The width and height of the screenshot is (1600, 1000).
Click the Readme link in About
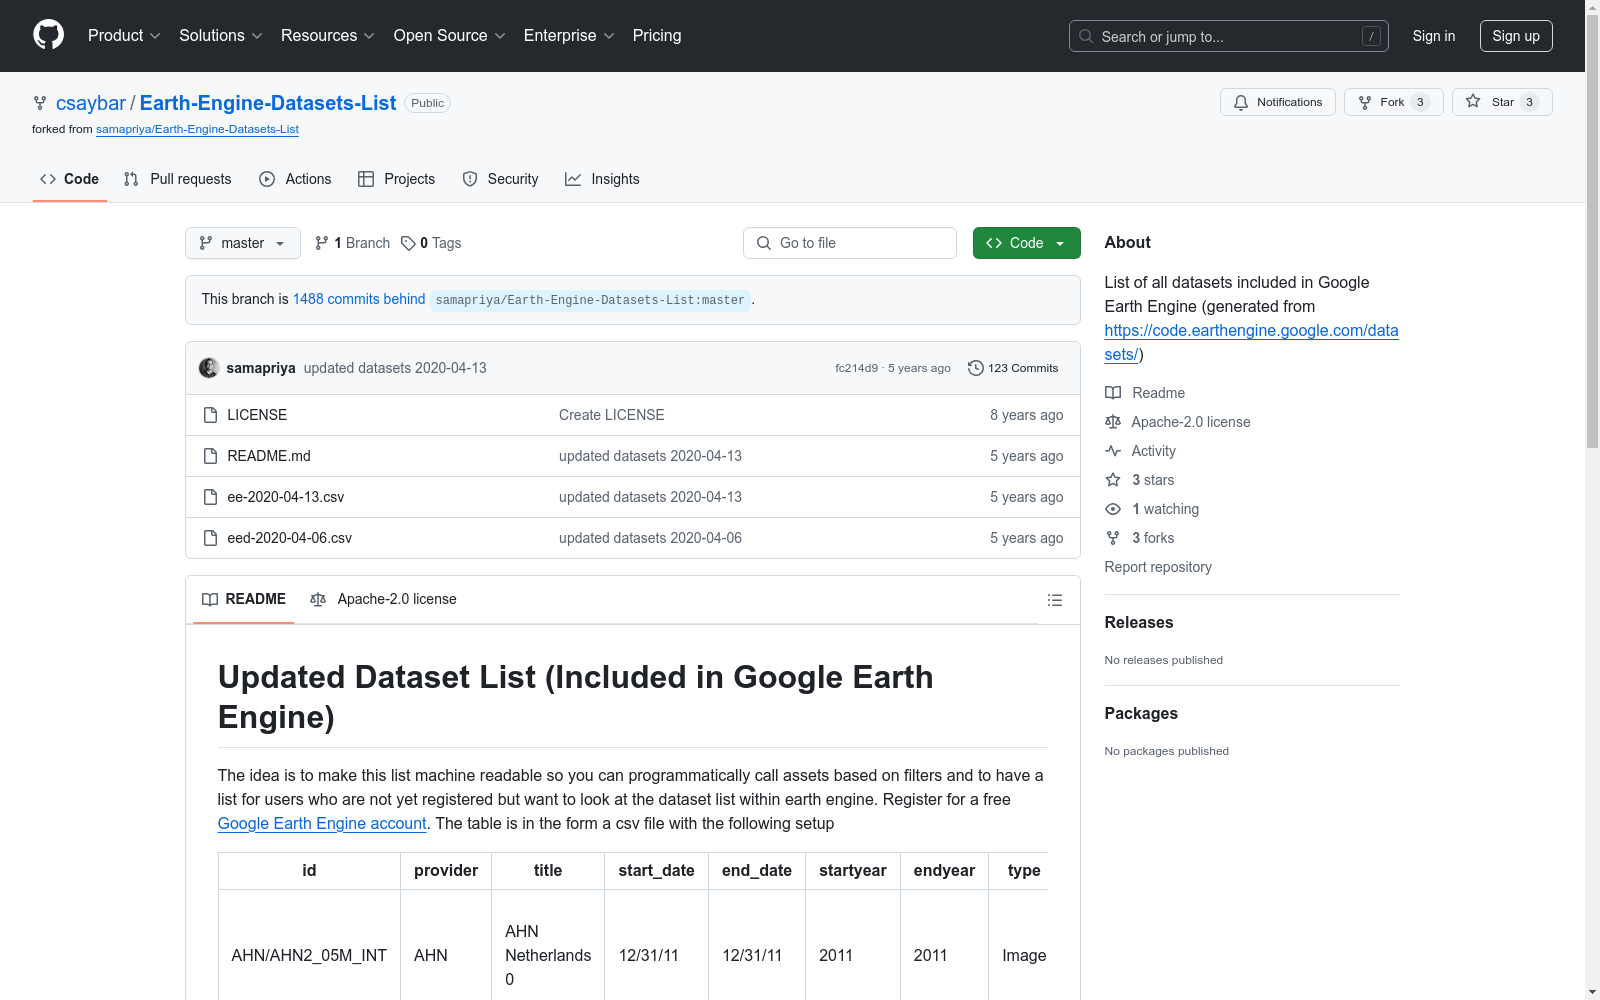(x=1145, y=393)
